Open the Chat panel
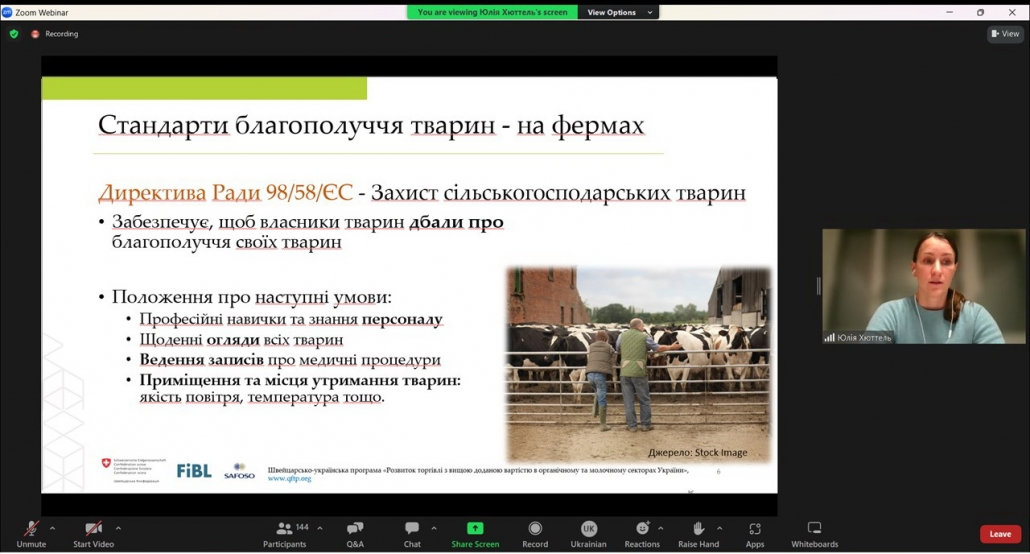The width and height of the screenshot is (1030, 554). pos(412,533)
